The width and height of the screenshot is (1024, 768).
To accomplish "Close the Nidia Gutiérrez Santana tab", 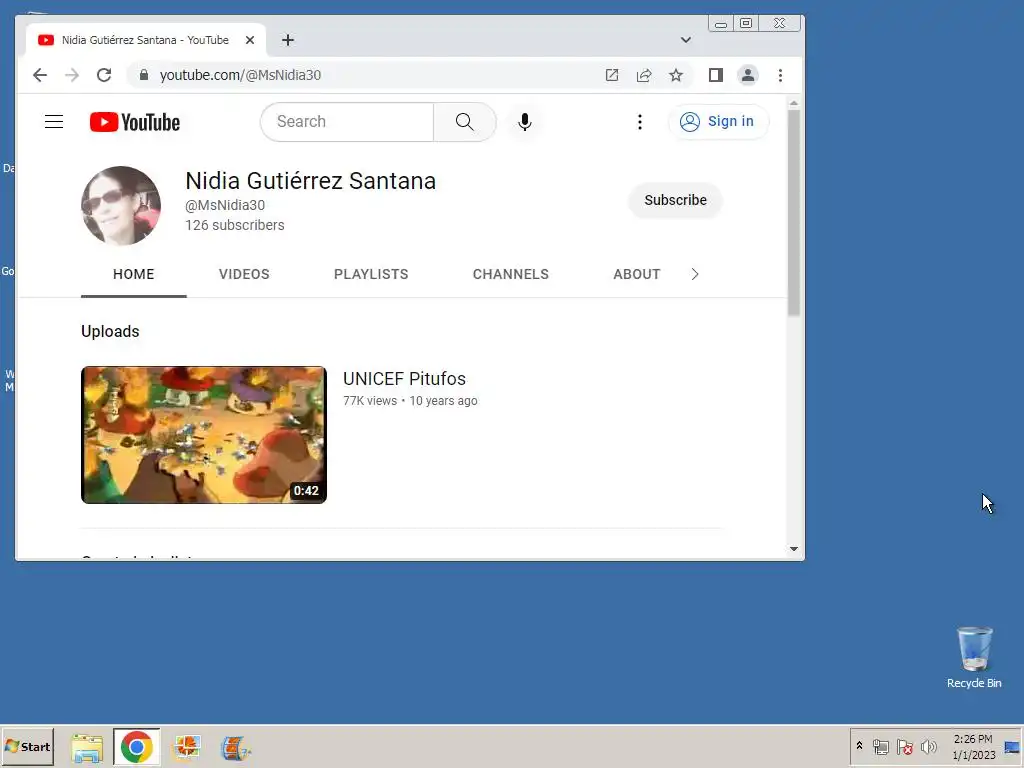I will point(249,40).
